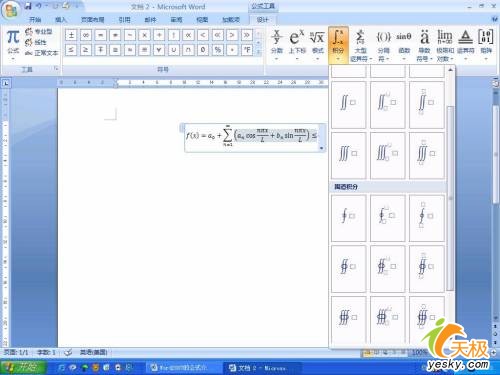Open the 矩阵 (Matrix) dropdown

tap(486, 45)
